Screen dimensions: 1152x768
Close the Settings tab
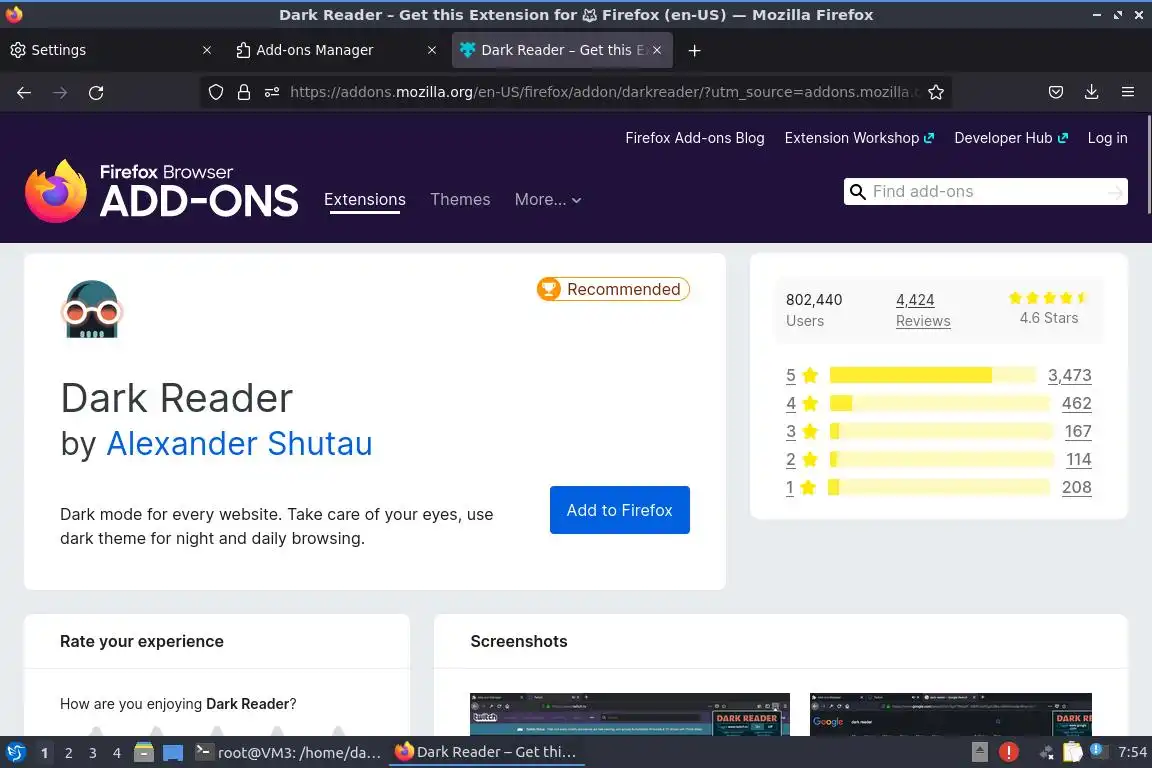207,50
